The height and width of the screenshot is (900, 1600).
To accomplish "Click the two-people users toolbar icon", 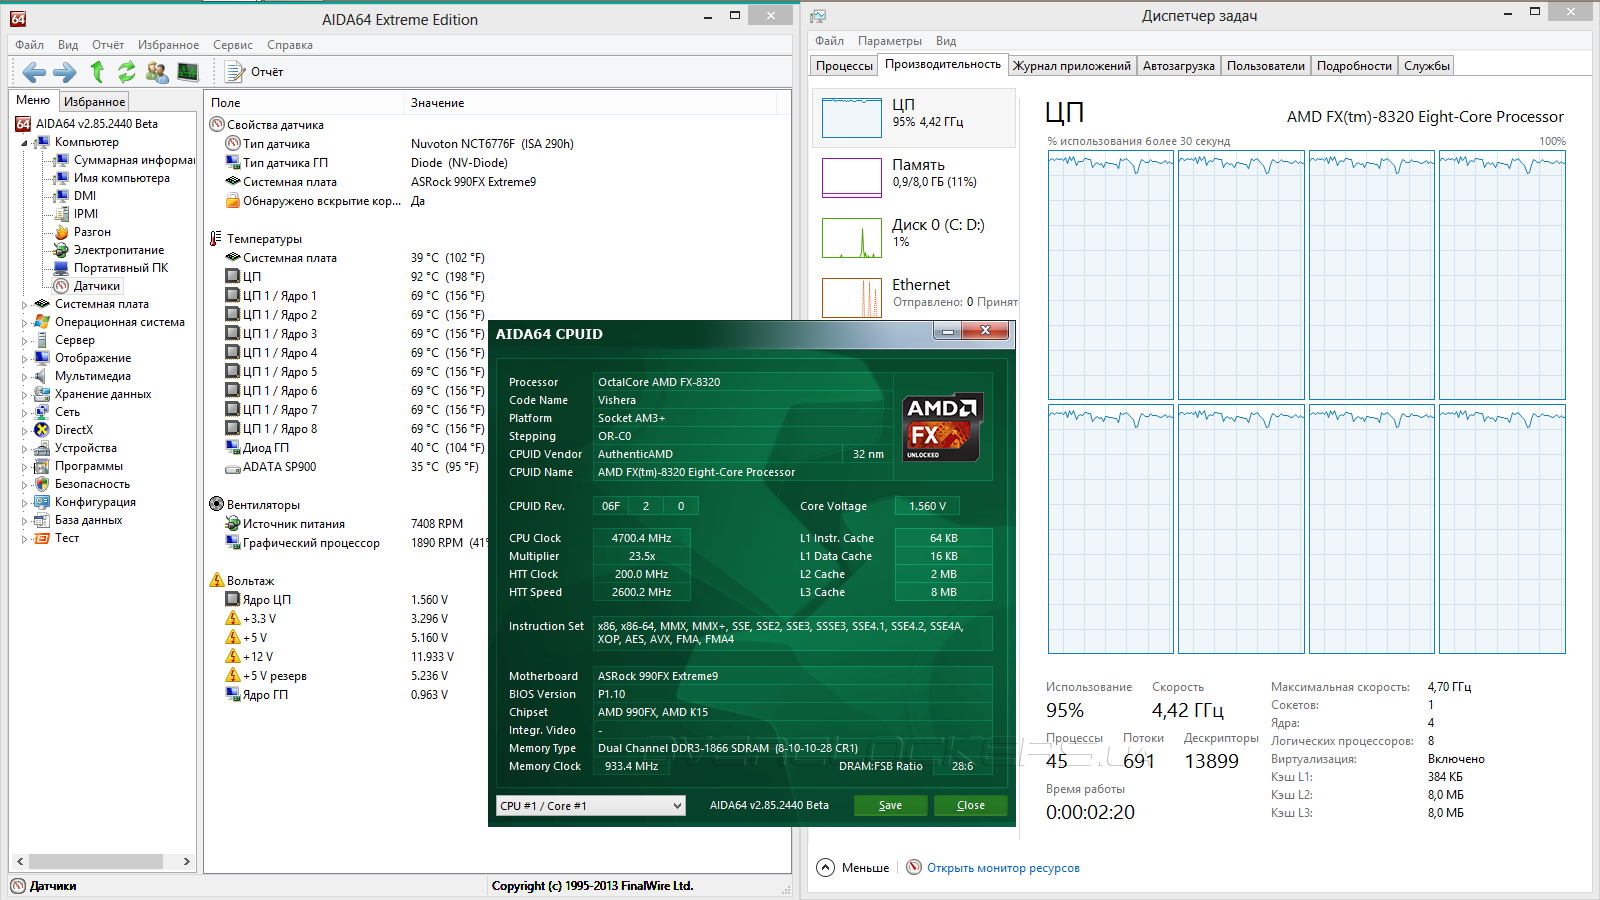I will [x=157, y=72].
